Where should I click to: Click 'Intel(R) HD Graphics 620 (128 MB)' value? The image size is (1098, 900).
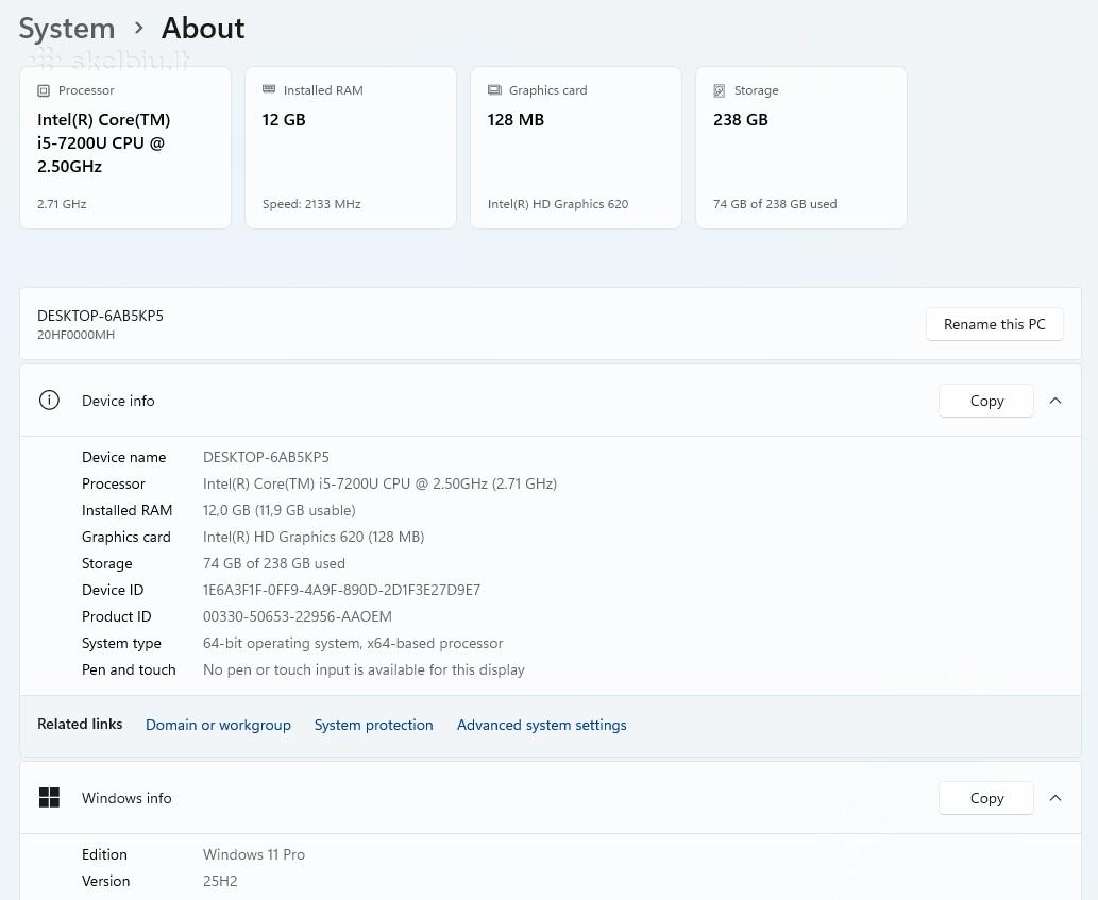coord(313,536)
